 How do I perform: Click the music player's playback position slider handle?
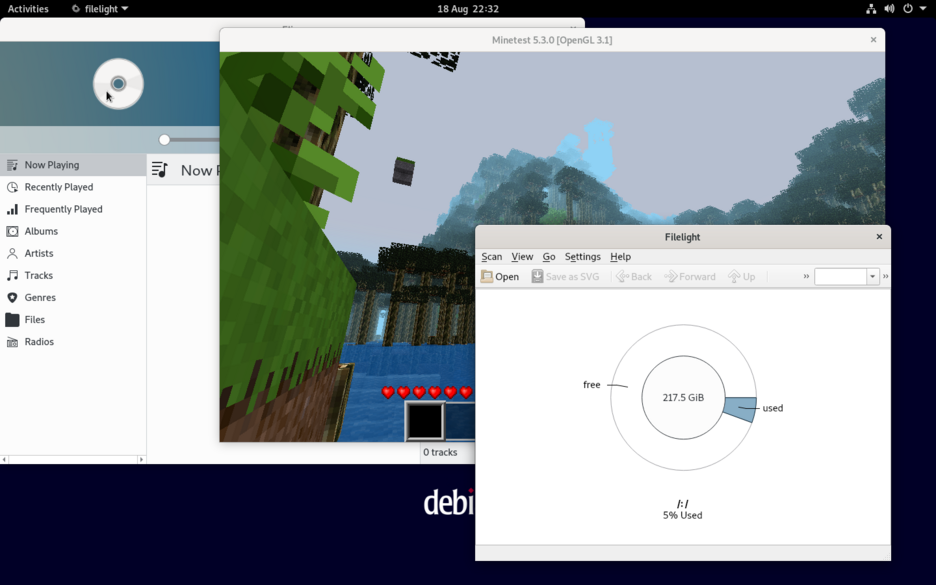pos(164,140)
